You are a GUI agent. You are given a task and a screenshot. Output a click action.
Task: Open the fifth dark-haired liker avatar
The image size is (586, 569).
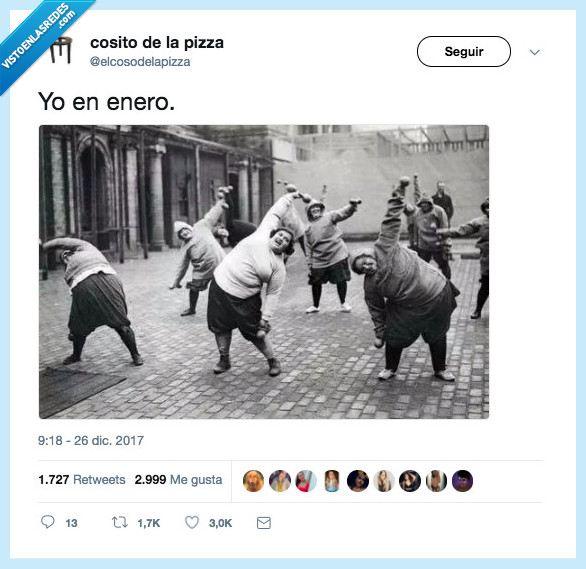(358, 480)
